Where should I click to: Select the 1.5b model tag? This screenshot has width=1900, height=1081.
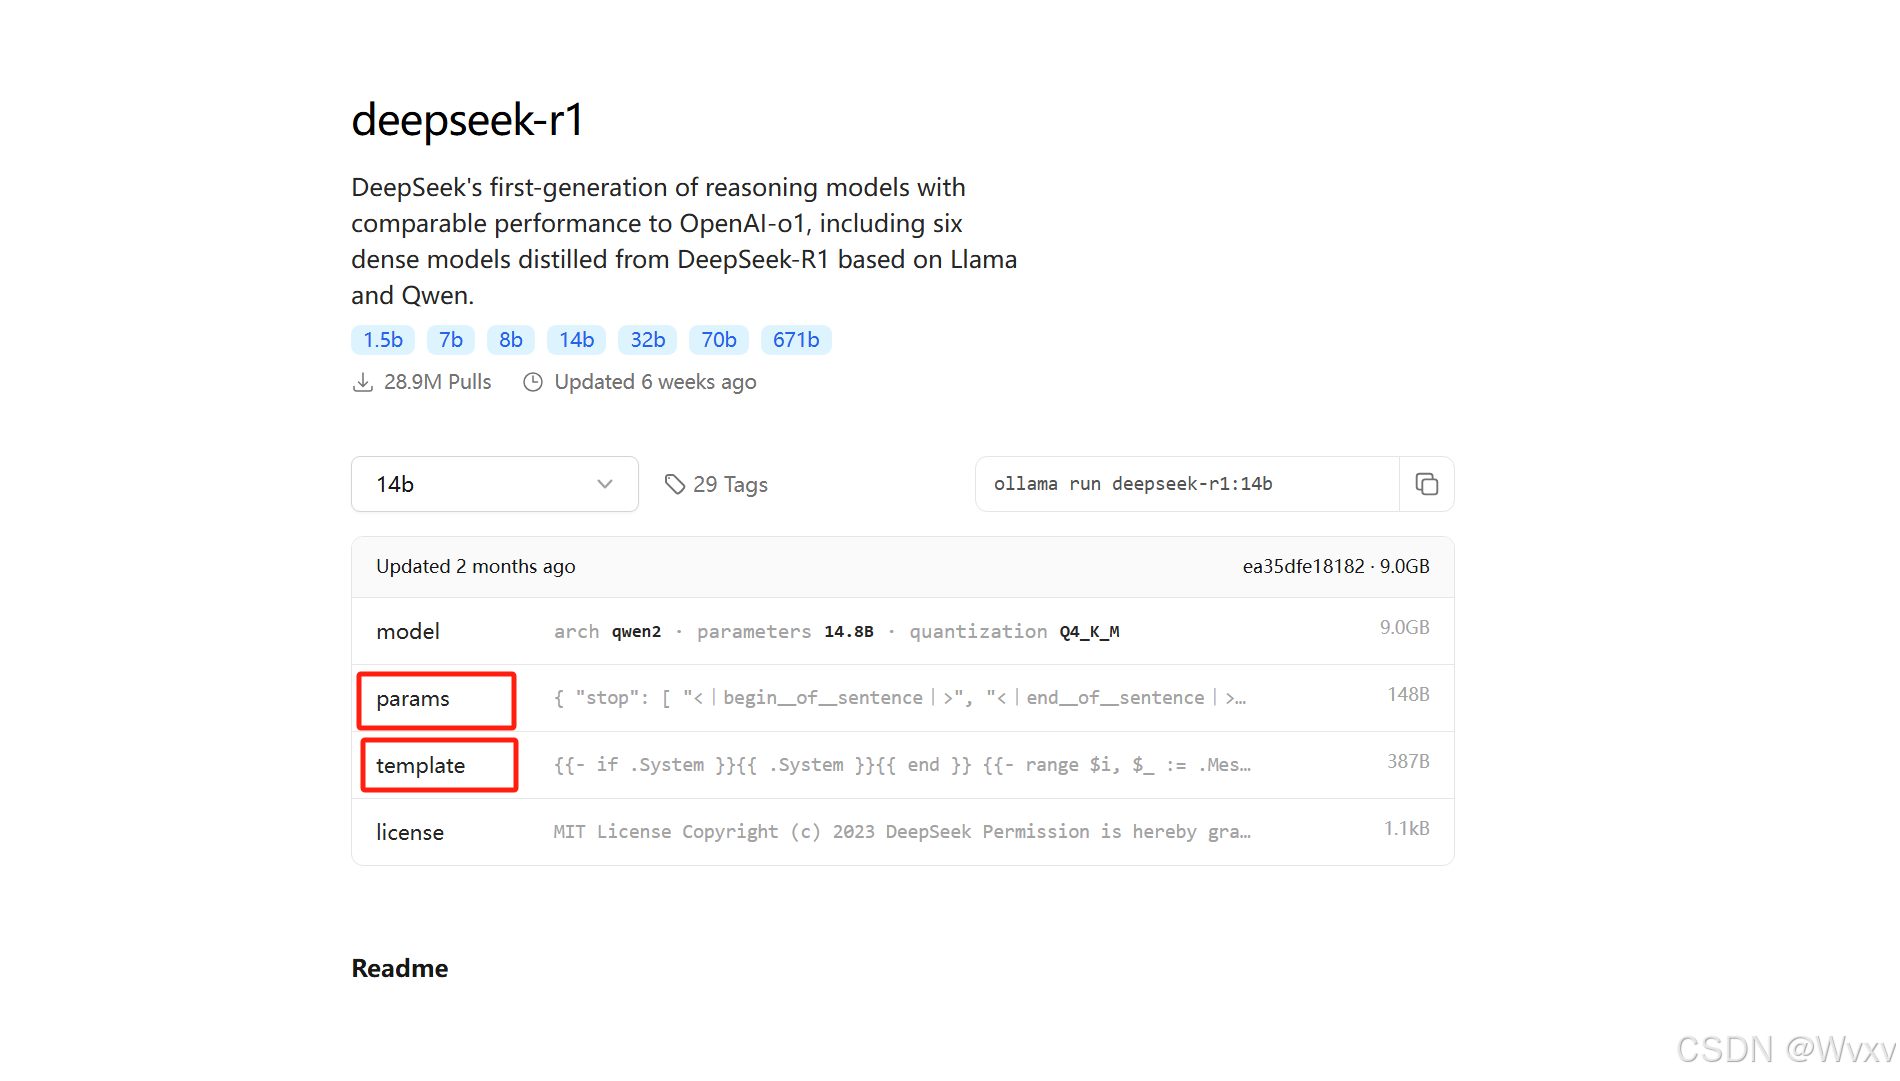(x=383, y=340)
